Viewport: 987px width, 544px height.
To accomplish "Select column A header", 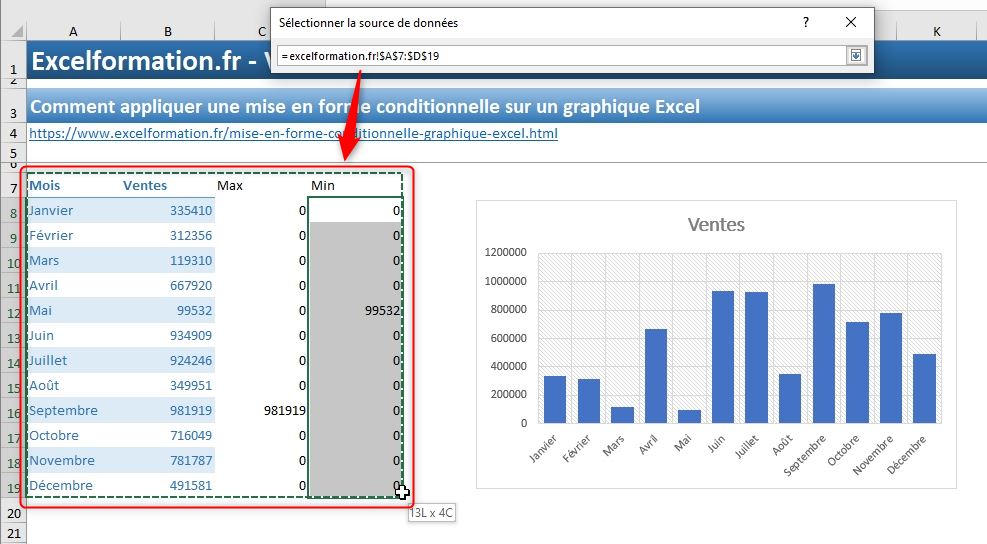I will click(x=73, y=31).
